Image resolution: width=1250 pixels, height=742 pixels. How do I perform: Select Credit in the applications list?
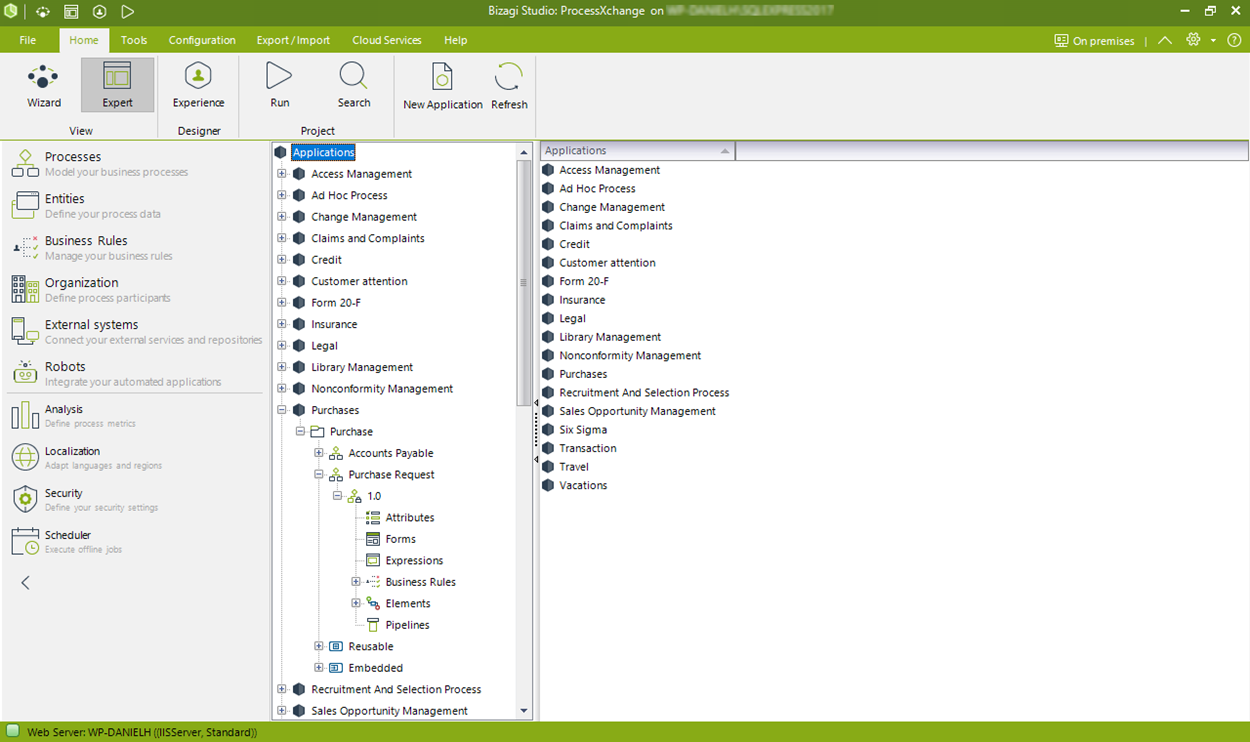[x=574, y=244]
